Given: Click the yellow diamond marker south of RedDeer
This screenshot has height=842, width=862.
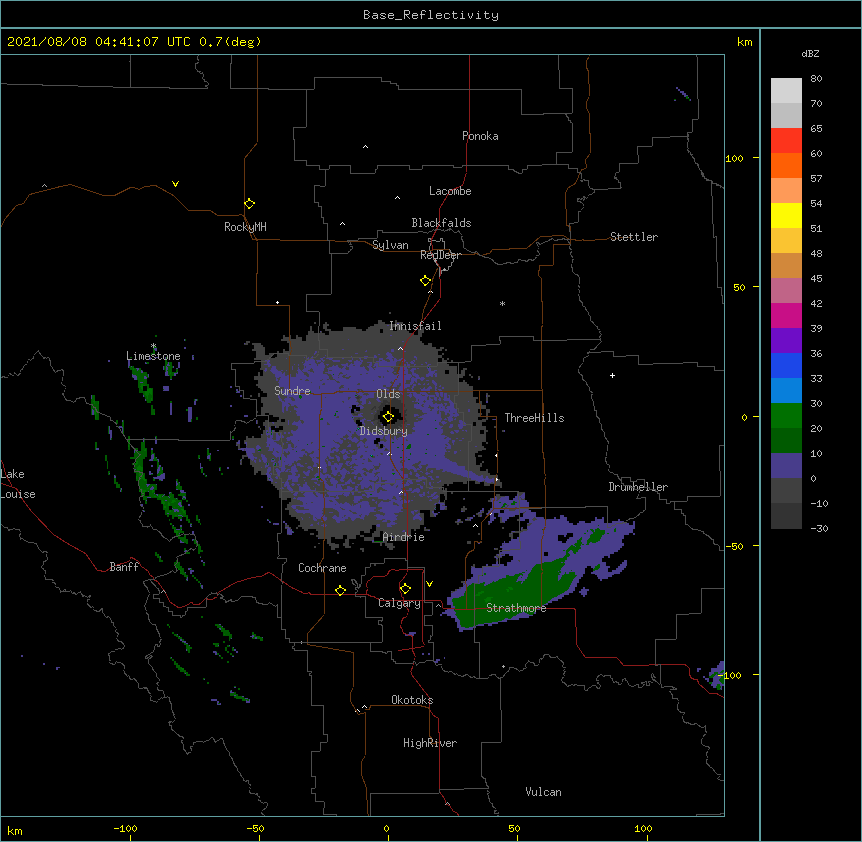Looking at the screenshot, I should pos(426,281).
